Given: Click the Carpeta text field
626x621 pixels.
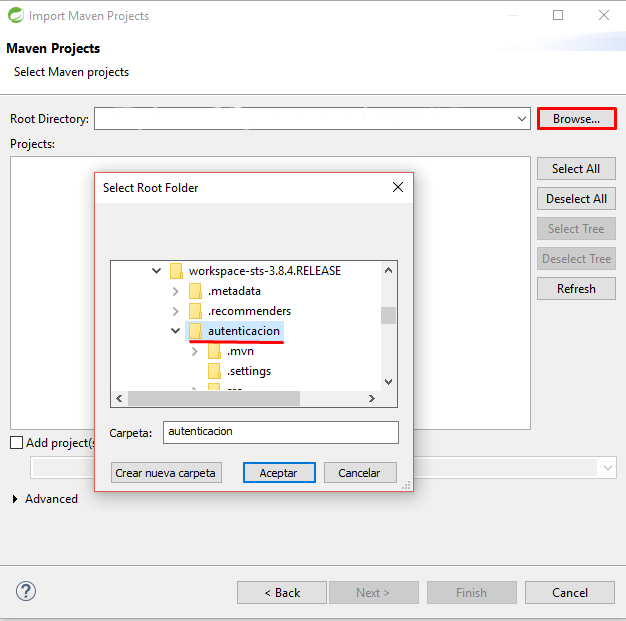Looking at the screenshot, I should (x=280, y=432).
